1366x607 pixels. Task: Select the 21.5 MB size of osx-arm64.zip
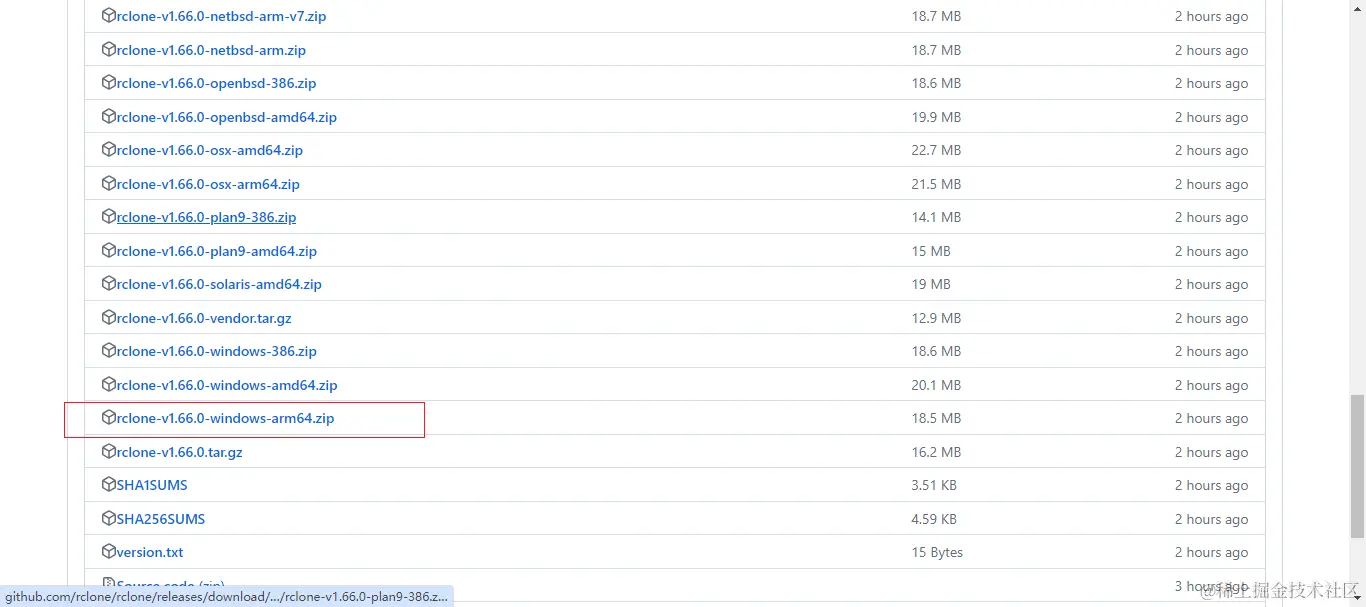936,184
